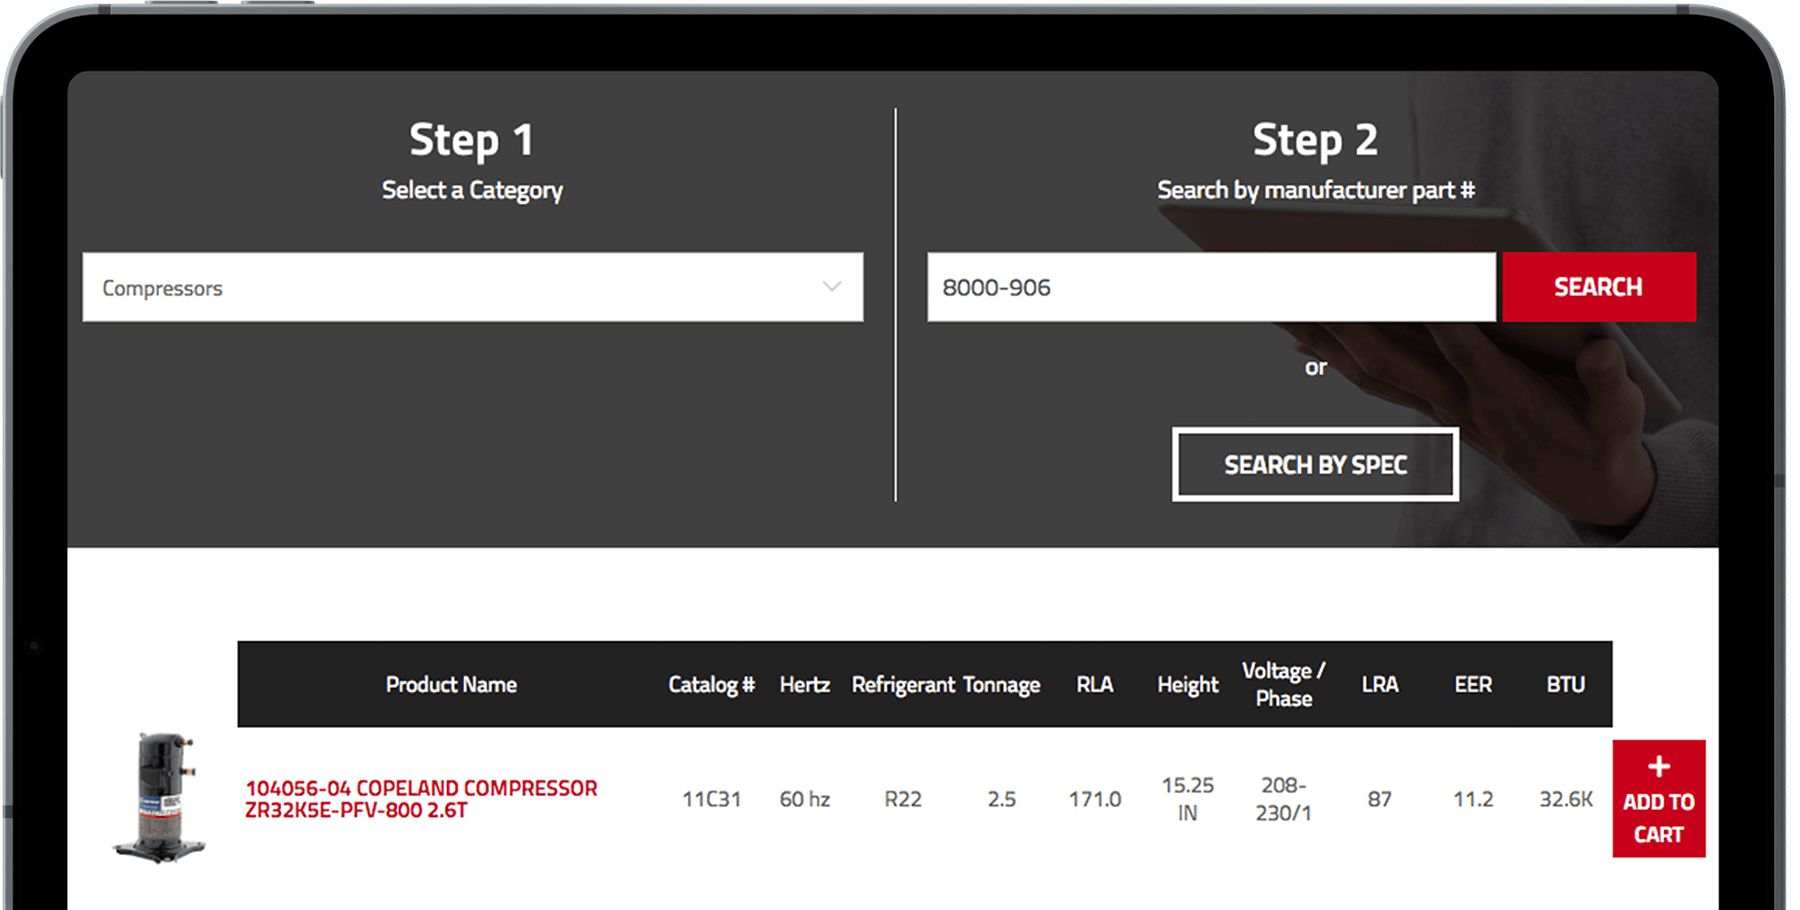This screenshot has height=910, width=1800.
Task: Click the EER column header
Action: click(x=1472, y=684)
